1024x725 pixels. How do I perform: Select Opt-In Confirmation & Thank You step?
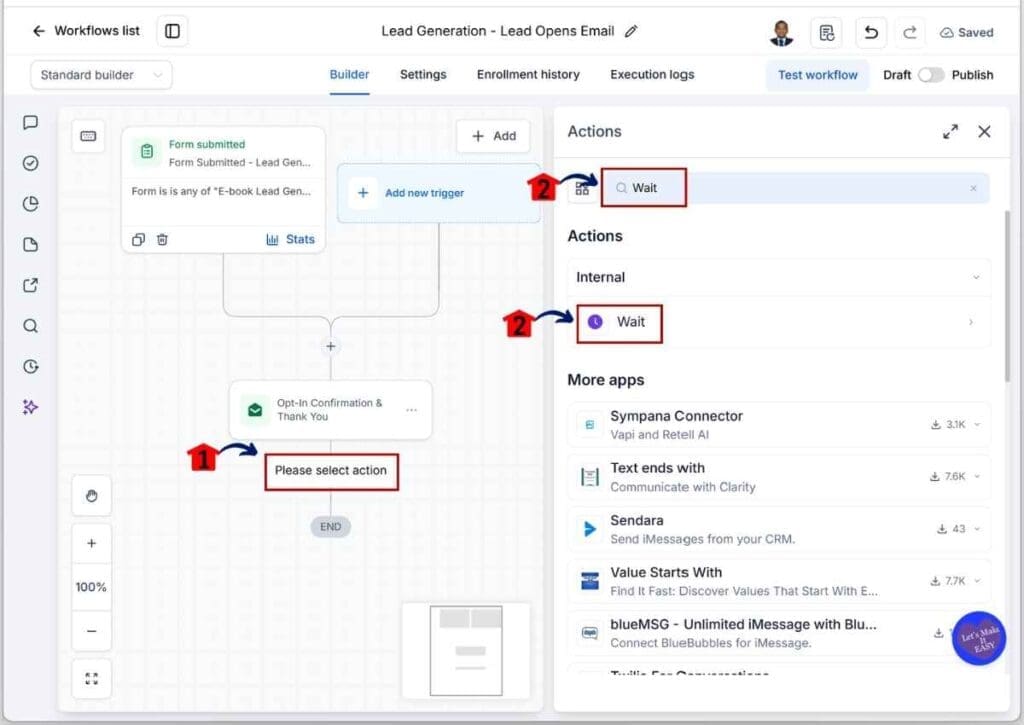point(330,410)
